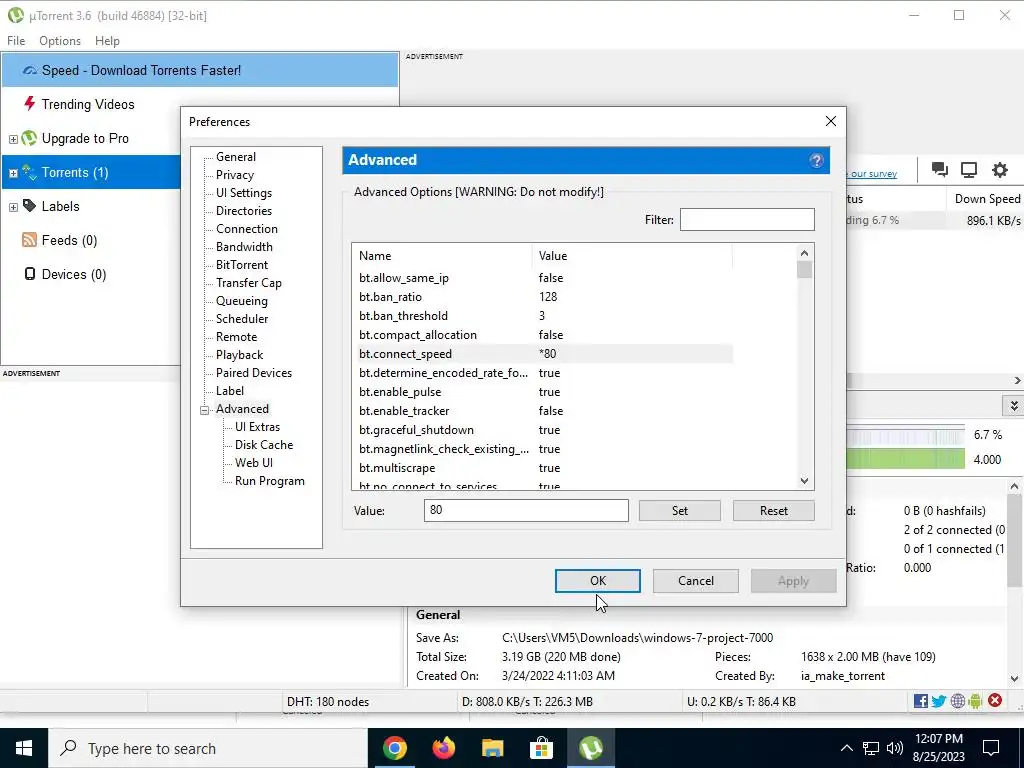Screen dimensions: 1024x768
Task: Select Directories in preferences tree
Action: coord(244,211)
